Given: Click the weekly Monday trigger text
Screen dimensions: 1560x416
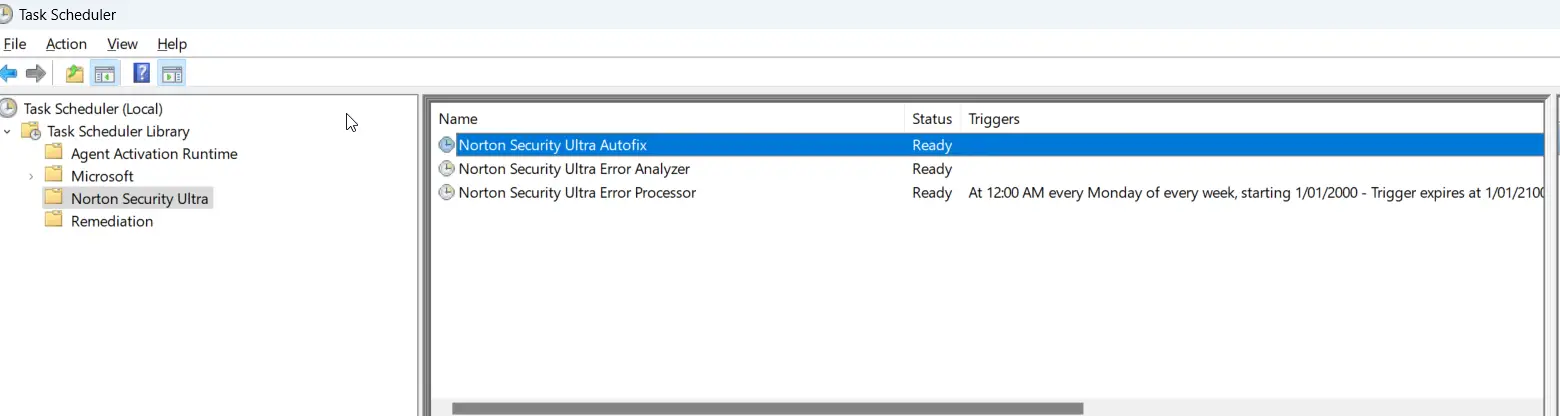Looking at the screenshot, I should click(1256, 193).
